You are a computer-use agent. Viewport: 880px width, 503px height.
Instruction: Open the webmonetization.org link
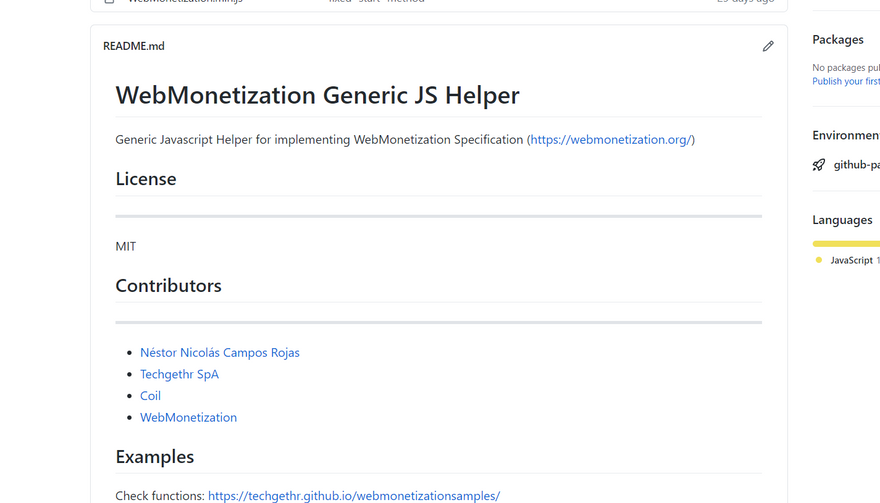tap(610, 140)
